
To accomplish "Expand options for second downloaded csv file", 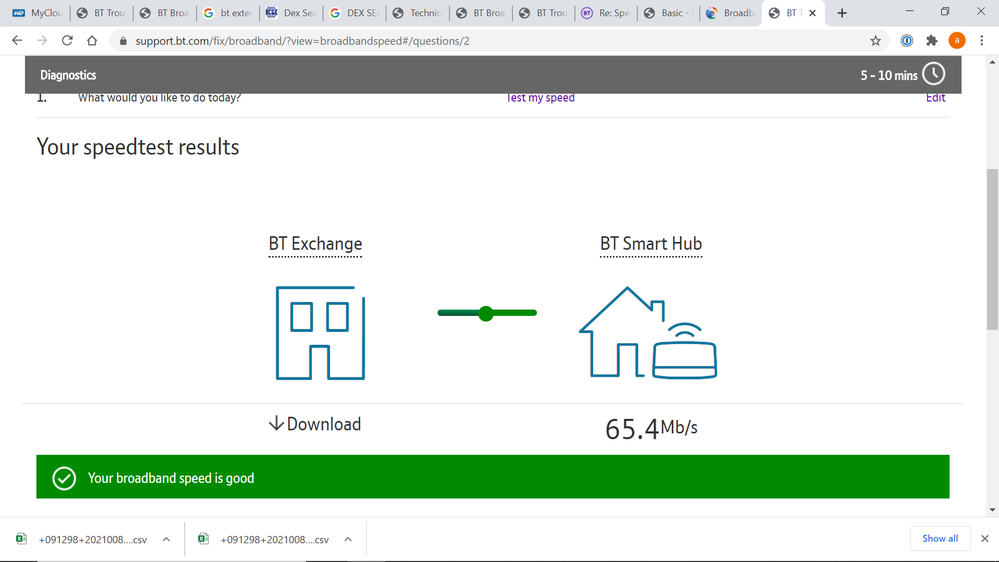I will (348, 539).
